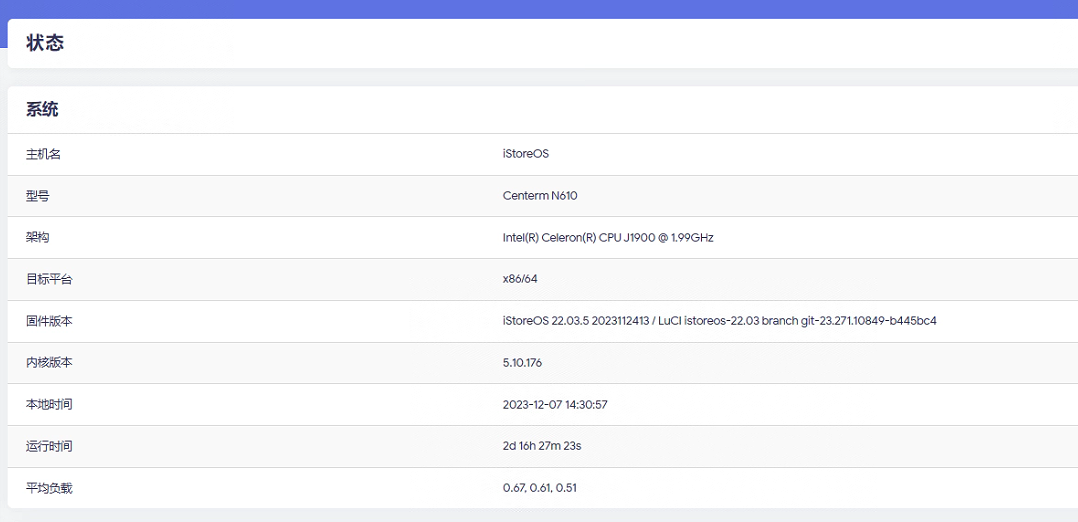
Task: Click the 5.10.176 kernel version value
Action: click(522, 363)
